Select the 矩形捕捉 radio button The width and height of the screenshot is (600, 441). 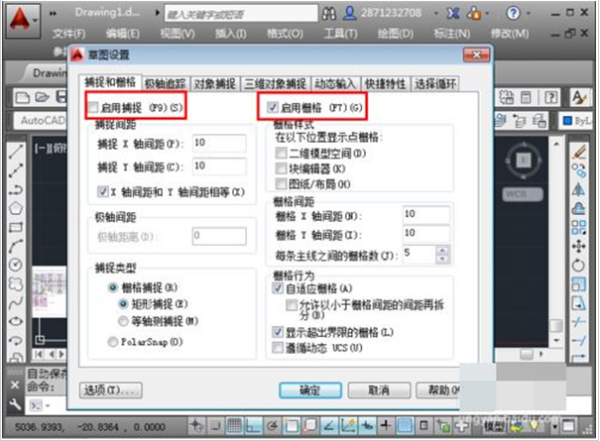(x=123, y=304)
